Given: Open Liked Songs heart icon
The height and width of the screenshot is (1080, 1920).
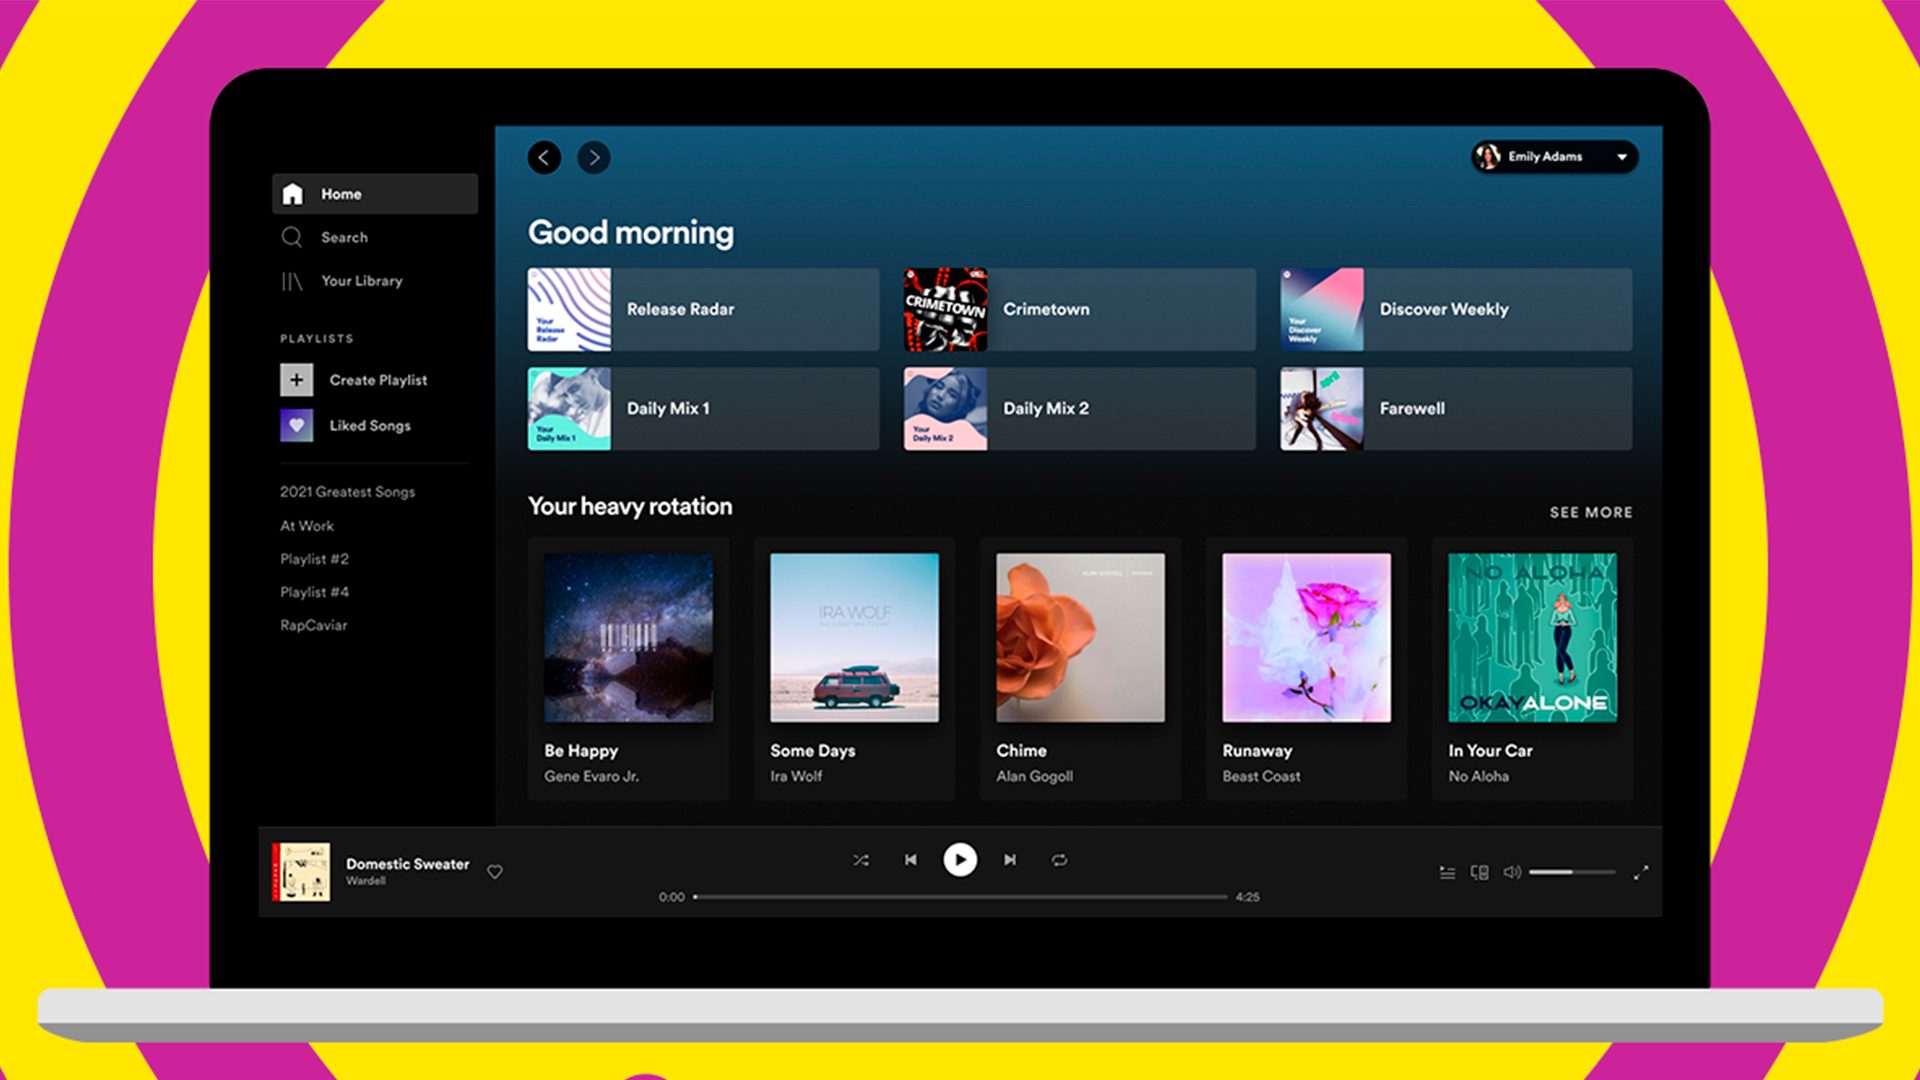Looking at the screenshot, I should tap(296, 425).
